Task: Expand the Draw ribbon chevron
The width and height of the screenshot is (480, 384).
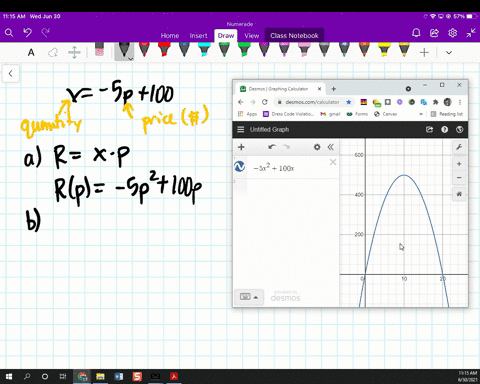Action: tap(449, 53)
